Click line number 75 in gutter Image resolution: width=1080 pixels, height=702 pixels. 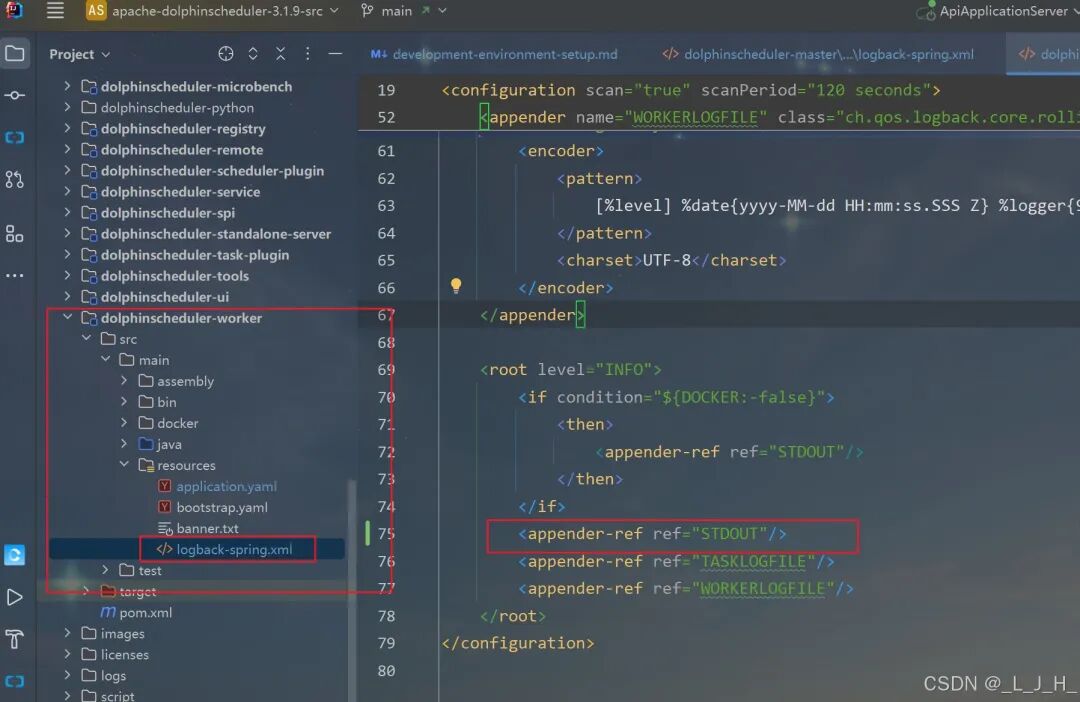coord(386,534)
